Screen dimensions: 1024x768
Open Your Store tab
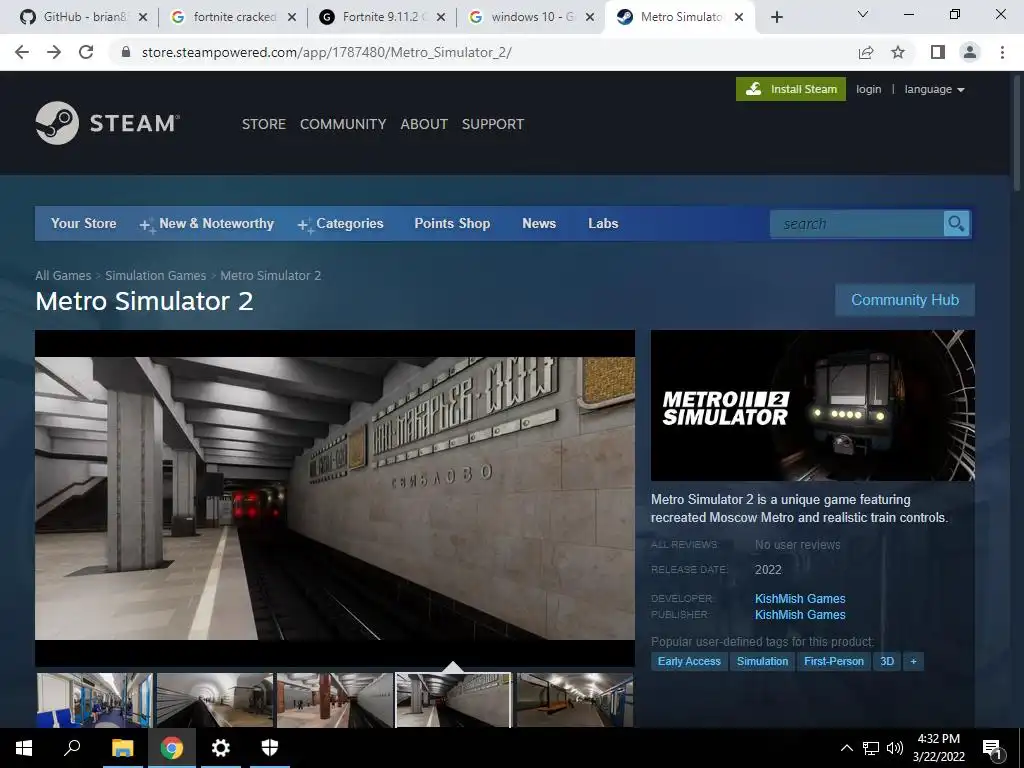(x=84, y=223)
